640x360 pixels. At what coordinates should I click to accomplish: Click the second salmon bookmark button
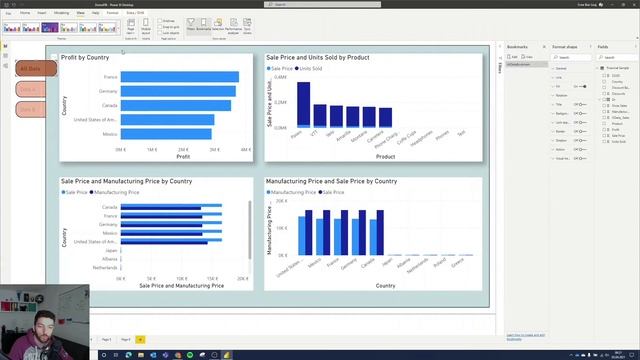[x=31, y=89]
